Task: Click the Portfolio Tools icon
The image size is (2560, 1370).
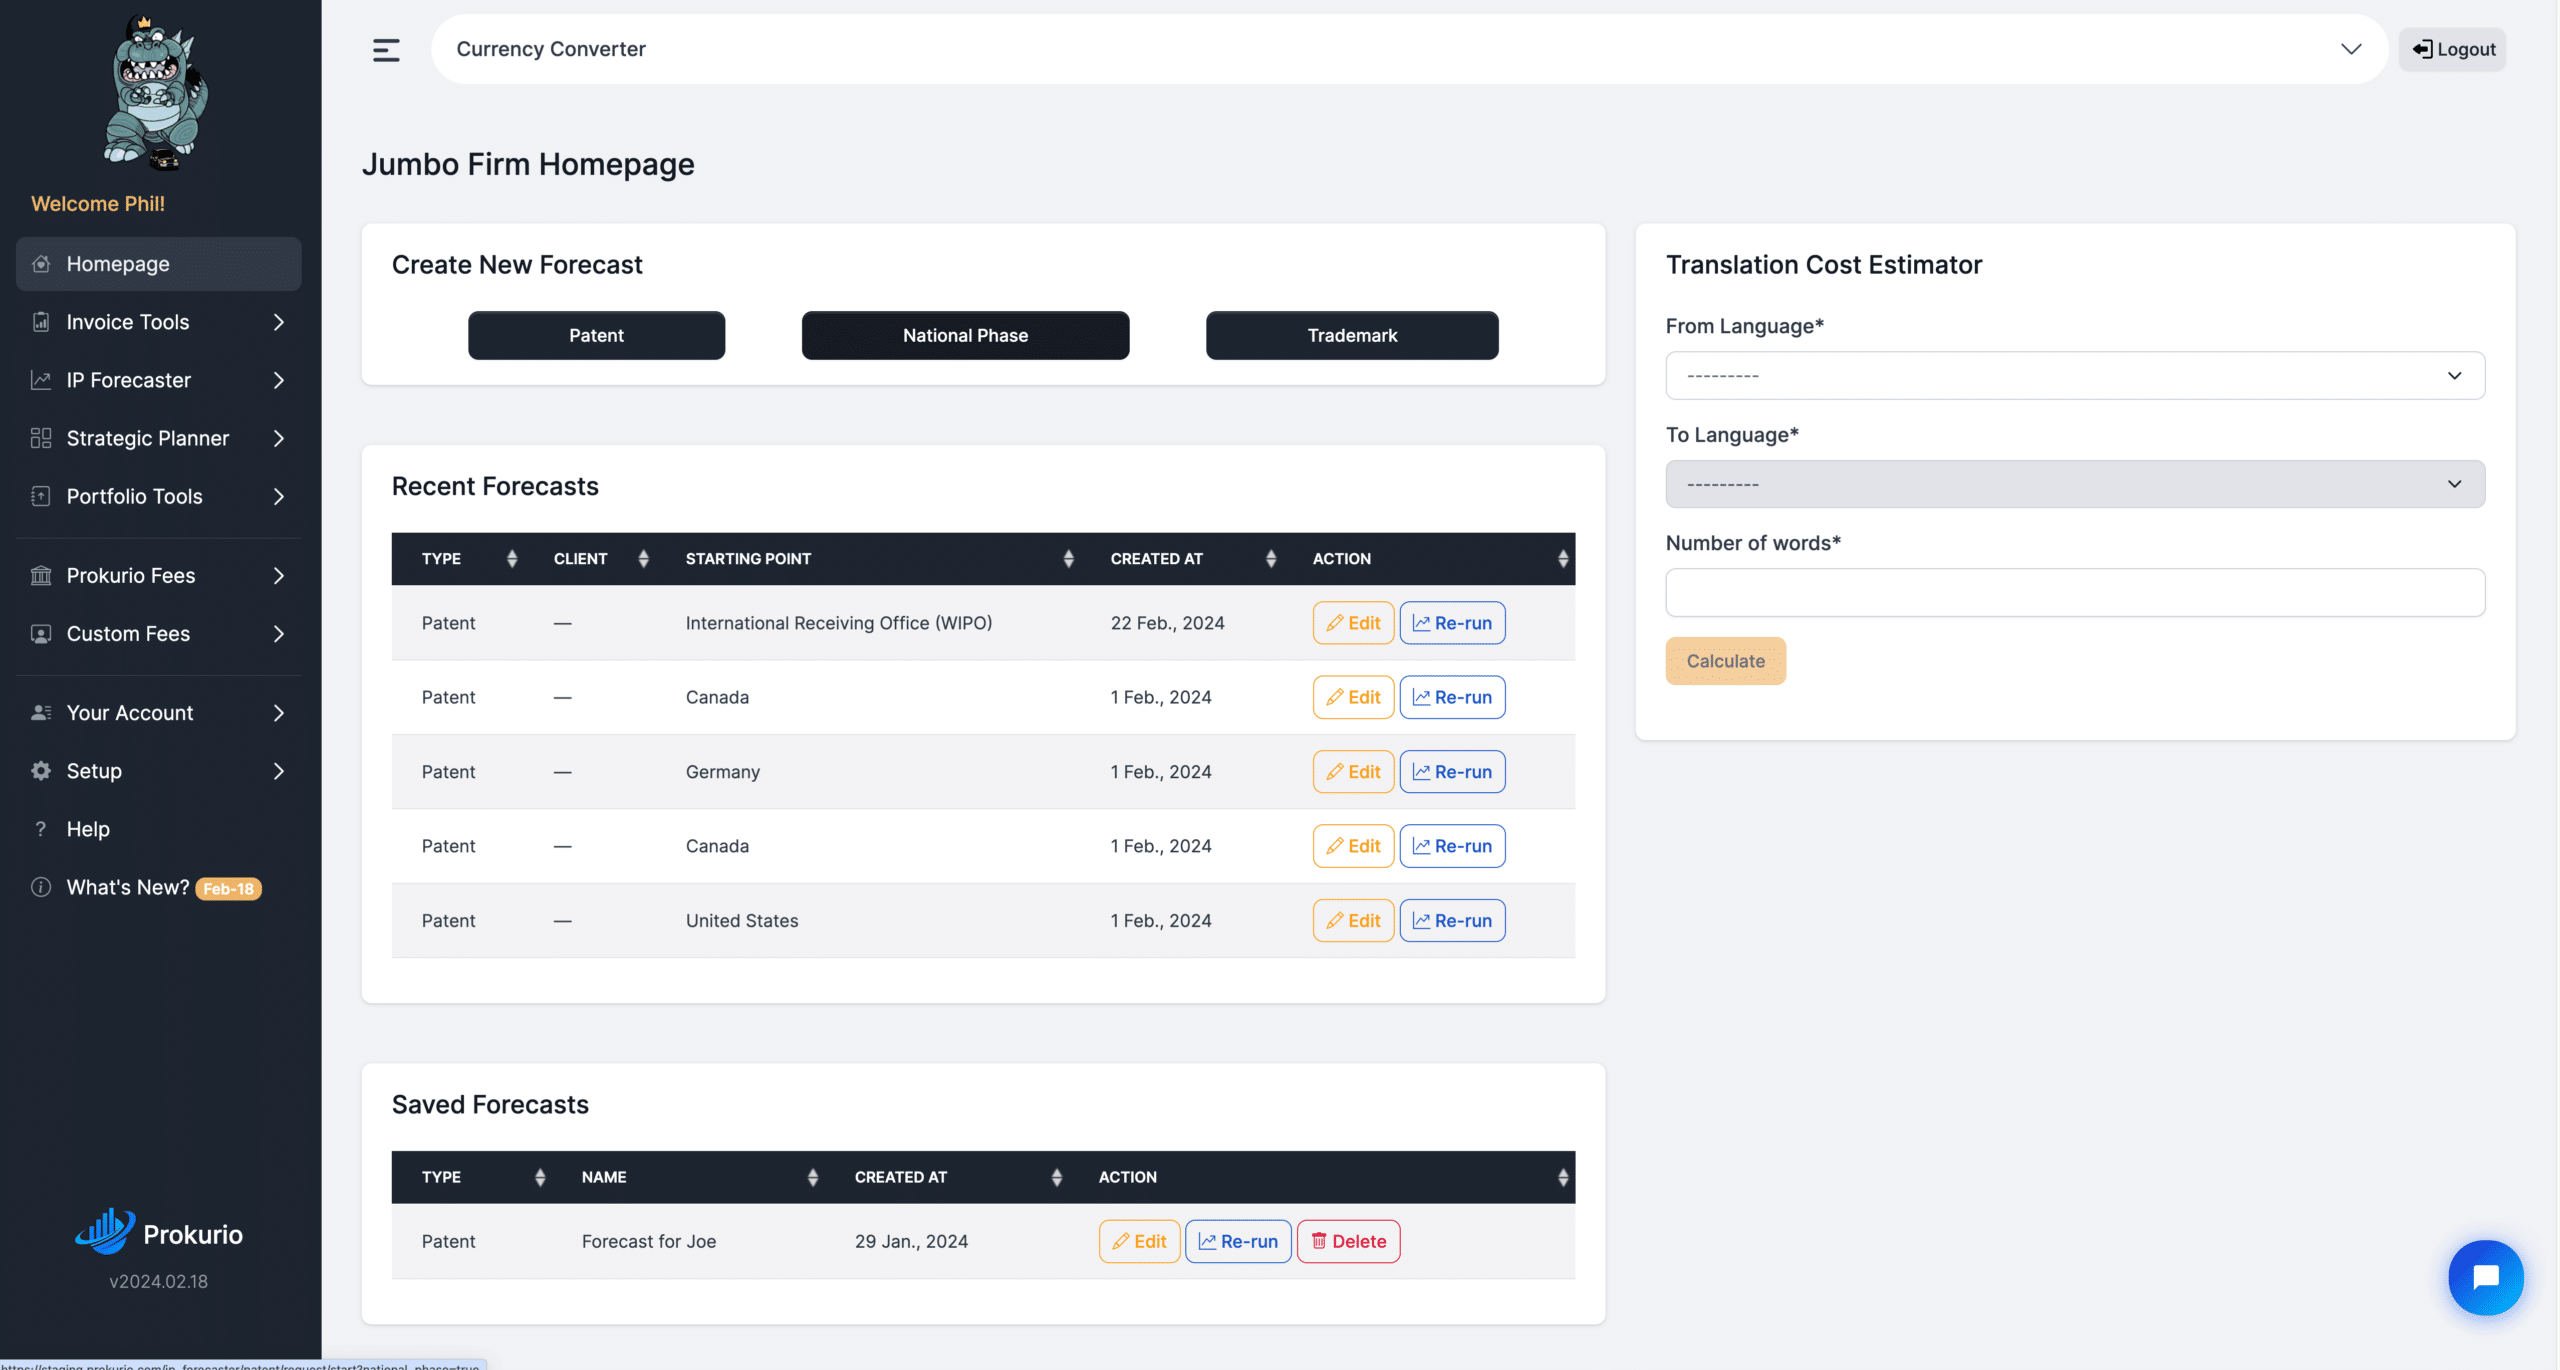Action: pos(41,496)
